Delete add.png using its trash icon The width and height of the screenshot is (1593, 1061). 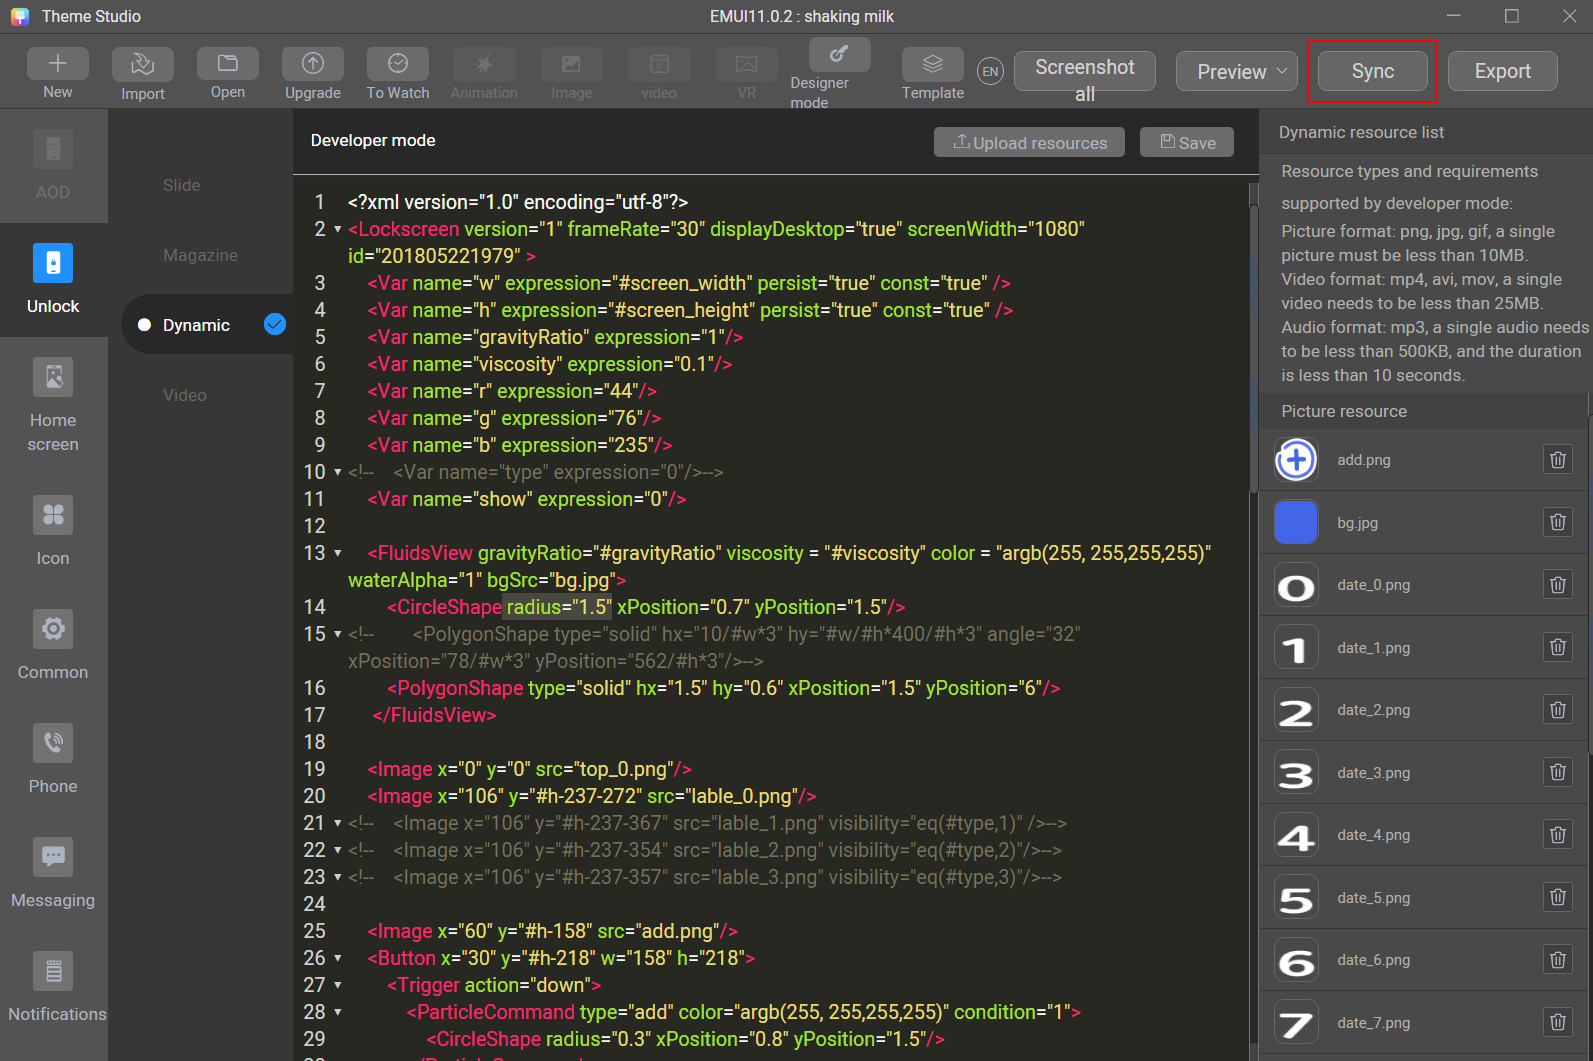[1557, 460]
